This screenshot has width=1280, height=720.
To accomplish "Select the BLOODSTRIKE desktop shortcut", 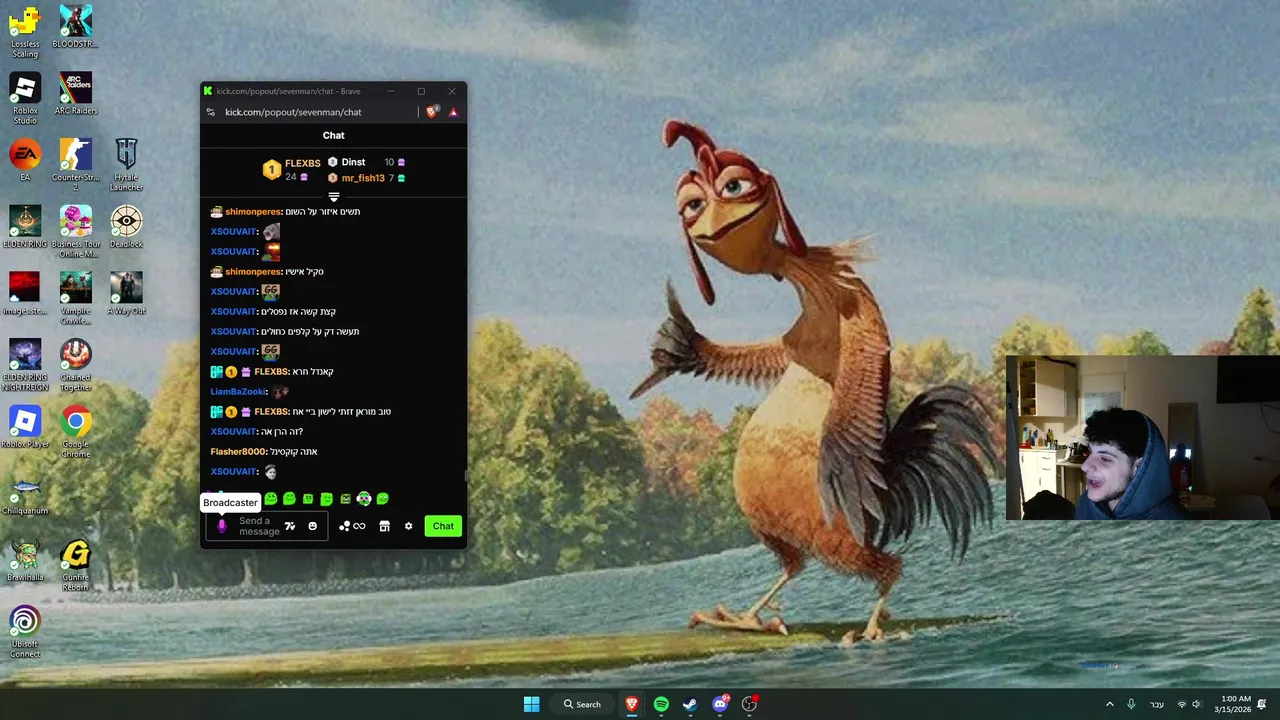I will pyautogui.click(x=75, y=28).
